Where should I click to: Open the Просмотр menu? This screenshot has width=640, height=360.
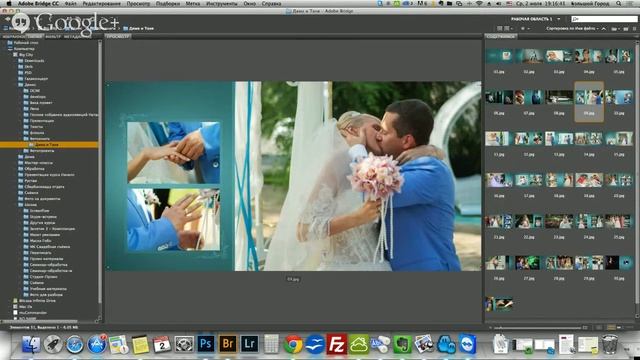tap(138, 3)
